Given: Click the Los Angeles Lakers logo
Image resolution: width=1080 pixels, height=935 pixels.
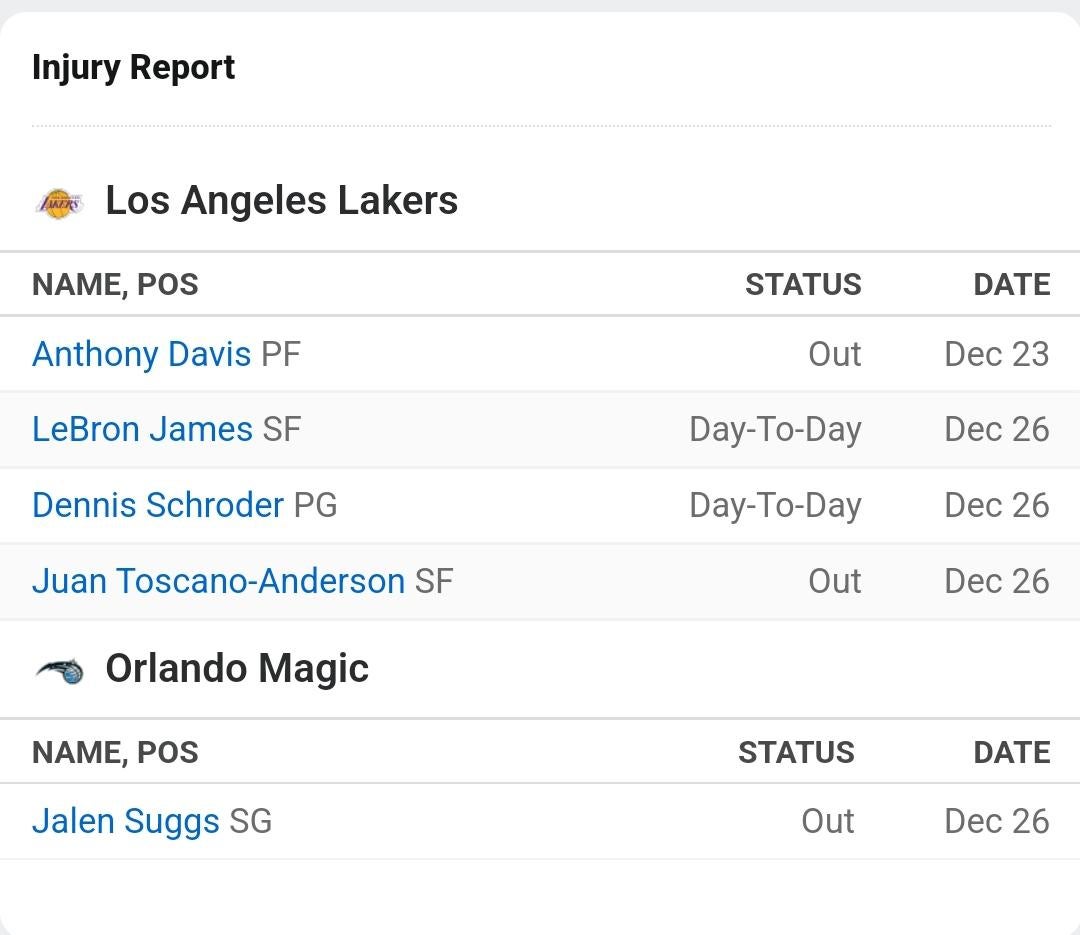Looking at the screenshot, I should (x=59, y=202).
